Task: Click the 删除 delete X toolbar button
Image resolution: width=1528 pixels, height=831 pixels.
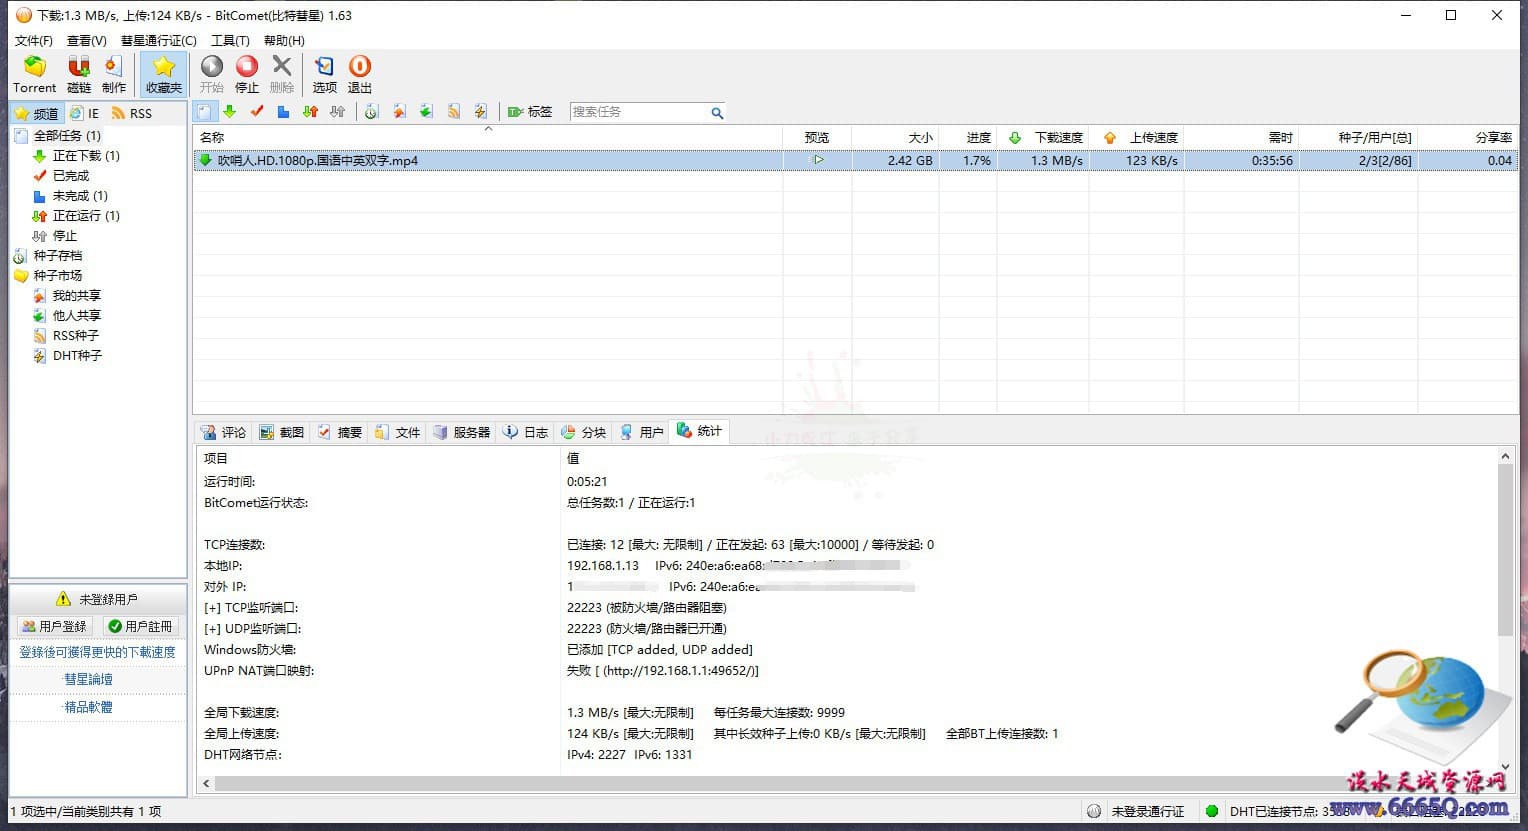Action: [282, 75]
